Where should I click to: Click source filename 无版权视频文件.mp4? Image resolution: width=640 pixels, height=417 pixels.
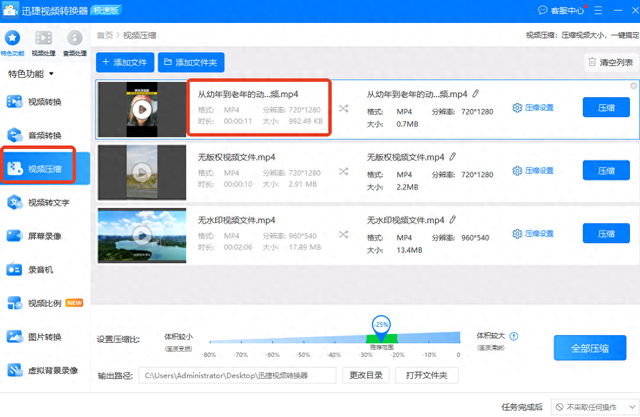click(x=237, y=157)
